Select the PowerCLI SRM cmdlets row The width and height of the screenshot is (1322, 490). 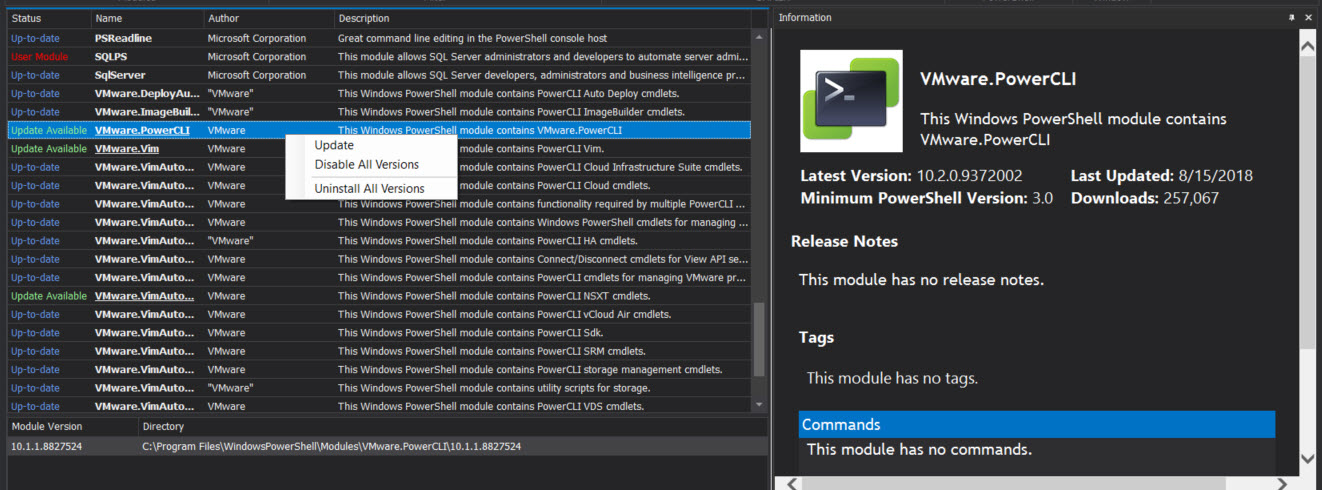click(379, 351)
